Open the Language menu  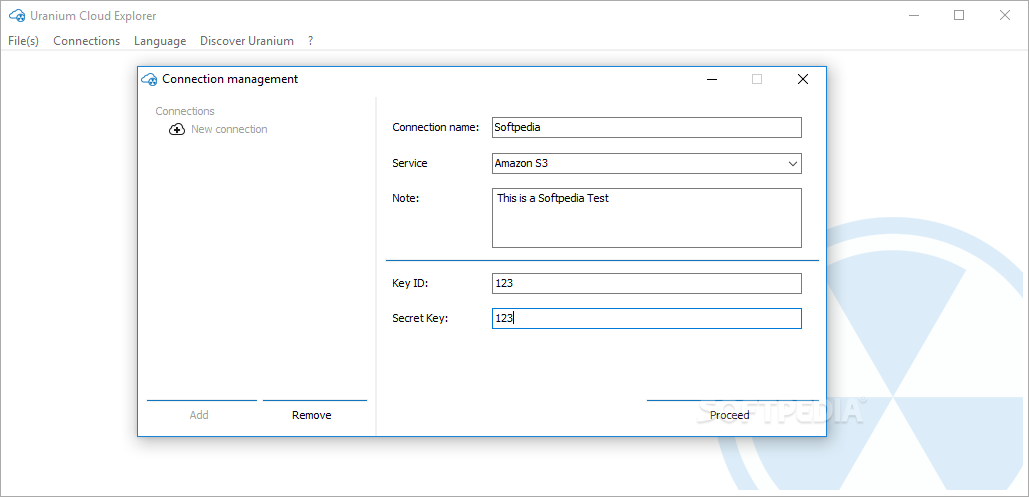point(160,41)
